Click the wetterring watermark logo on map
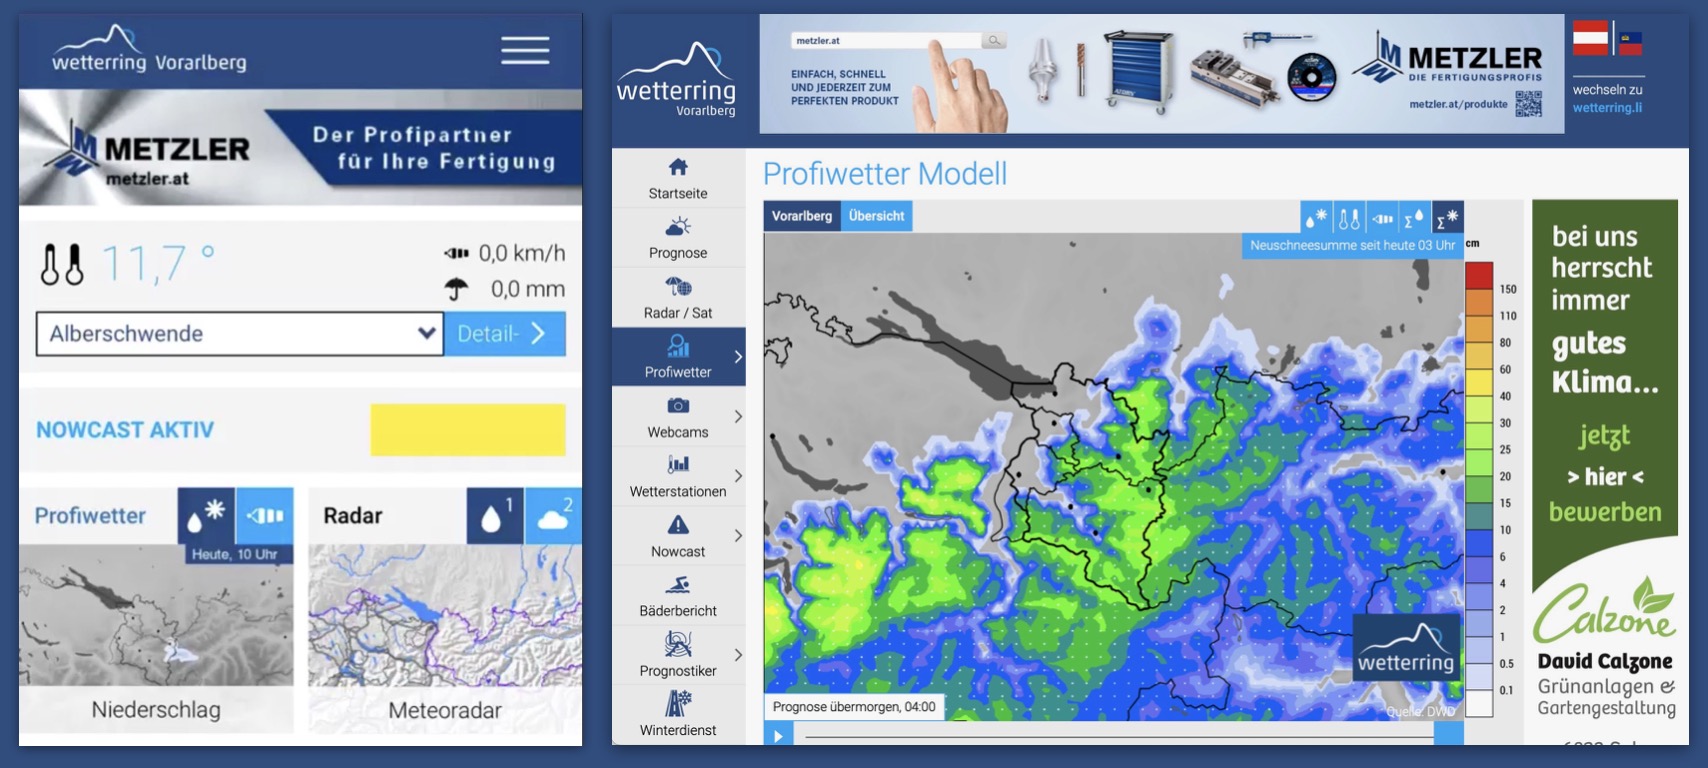 point(1406,648)
